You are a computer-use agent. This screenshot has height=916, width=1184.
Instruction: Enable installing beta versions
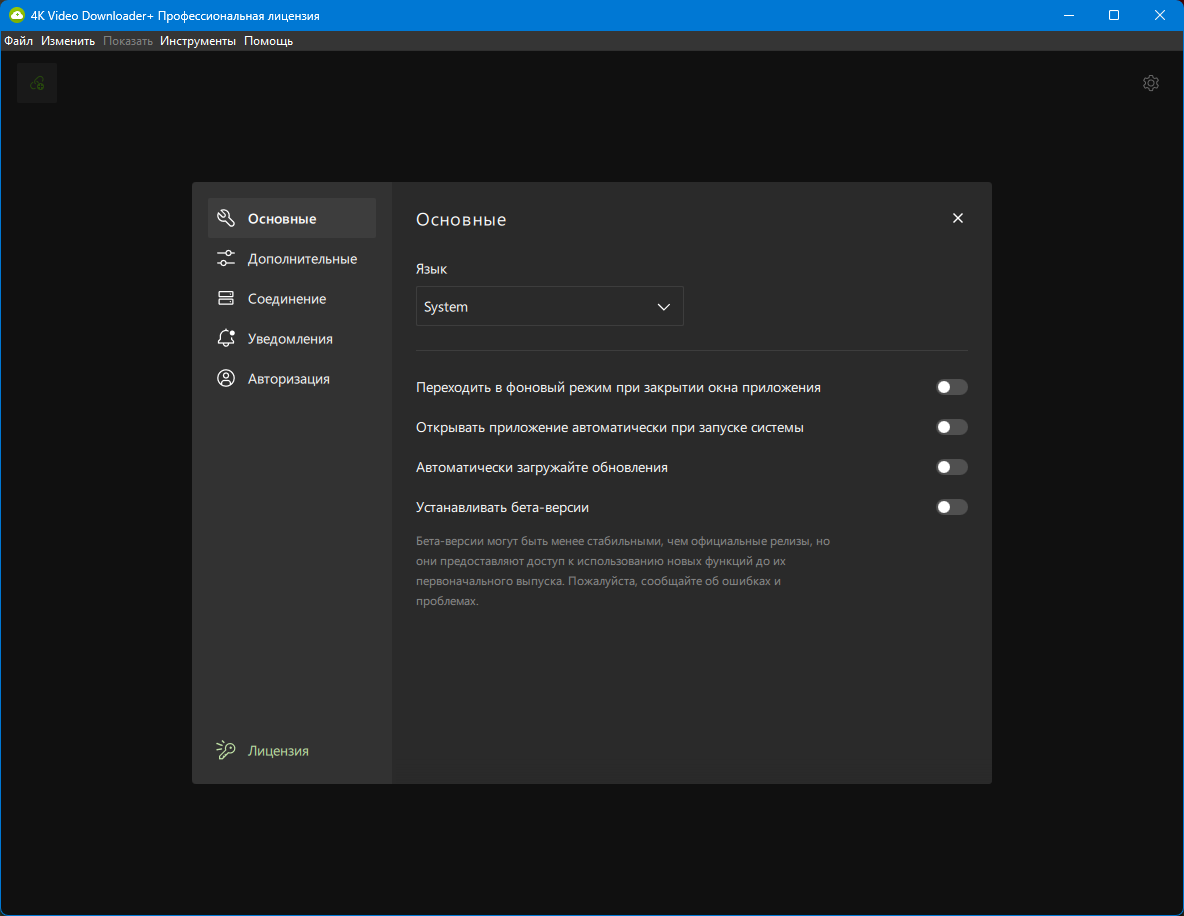[951, 507]
